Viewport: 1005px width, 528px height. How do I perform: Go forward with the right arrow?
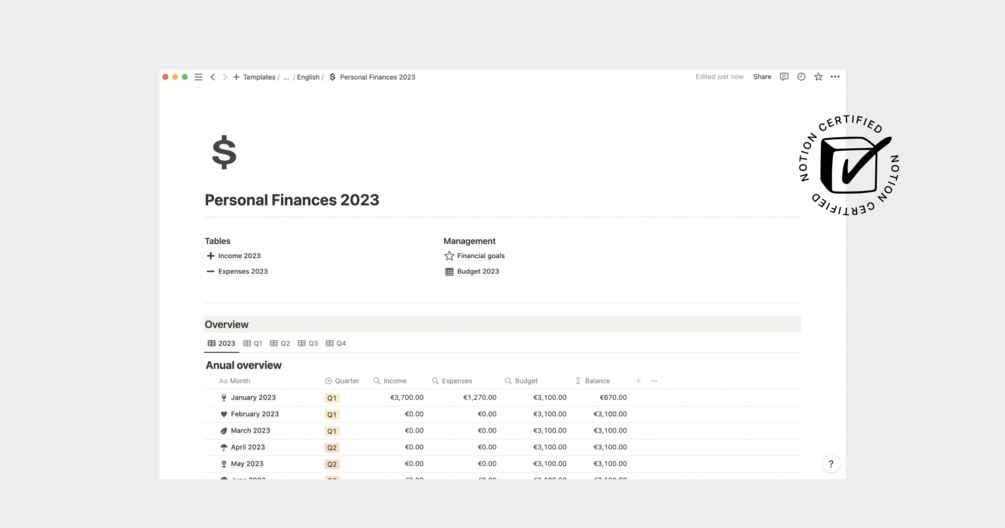click(x=224, y=77)
